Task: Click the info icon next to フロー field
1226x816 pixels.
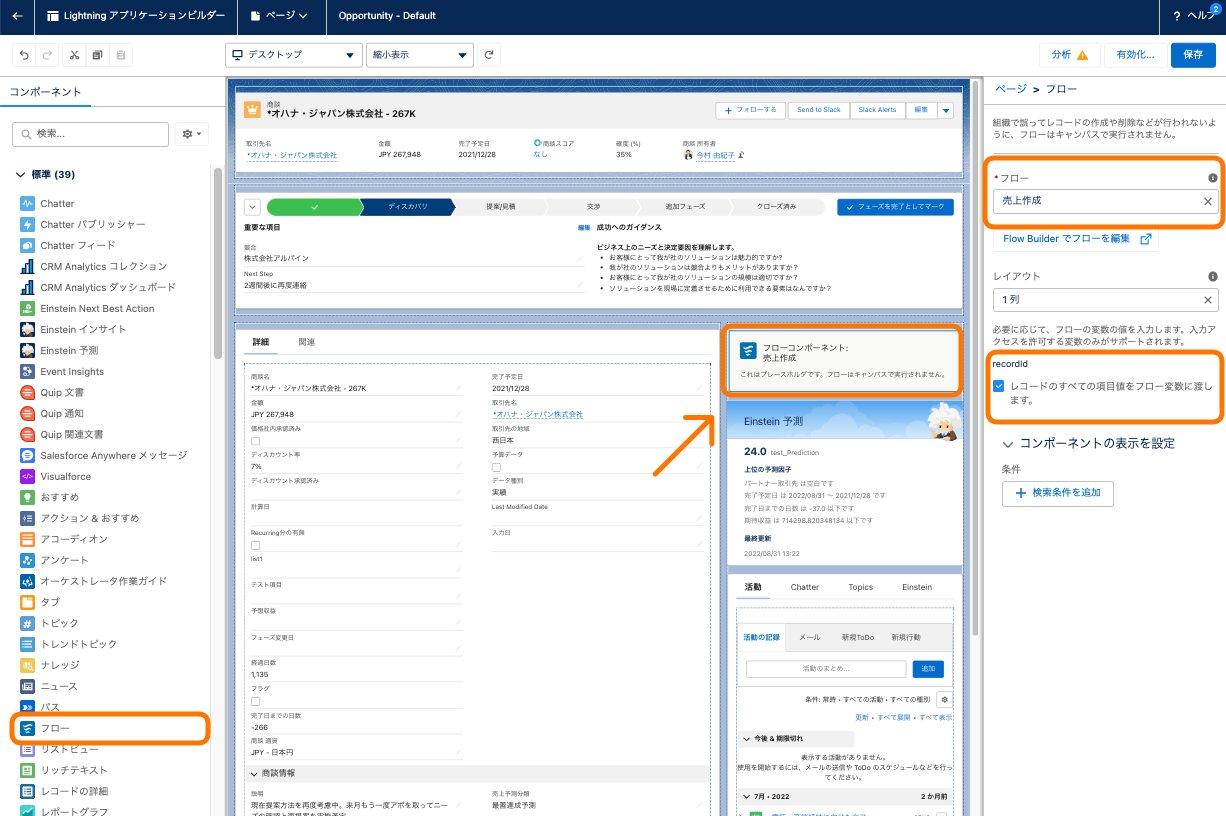Action: pos(1212,178)
